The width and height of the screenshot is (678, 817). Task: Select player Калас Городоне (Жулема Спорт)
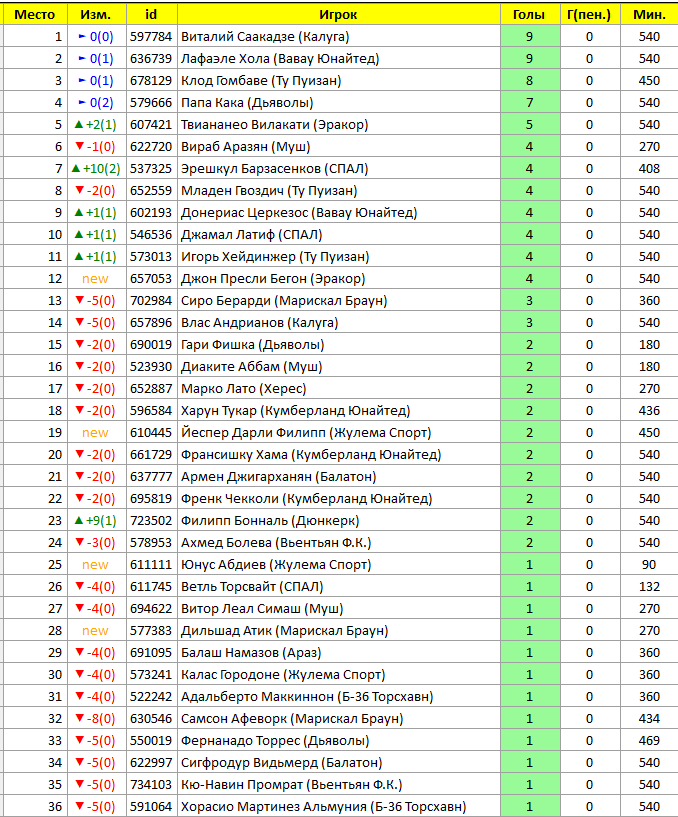[283, 675]
